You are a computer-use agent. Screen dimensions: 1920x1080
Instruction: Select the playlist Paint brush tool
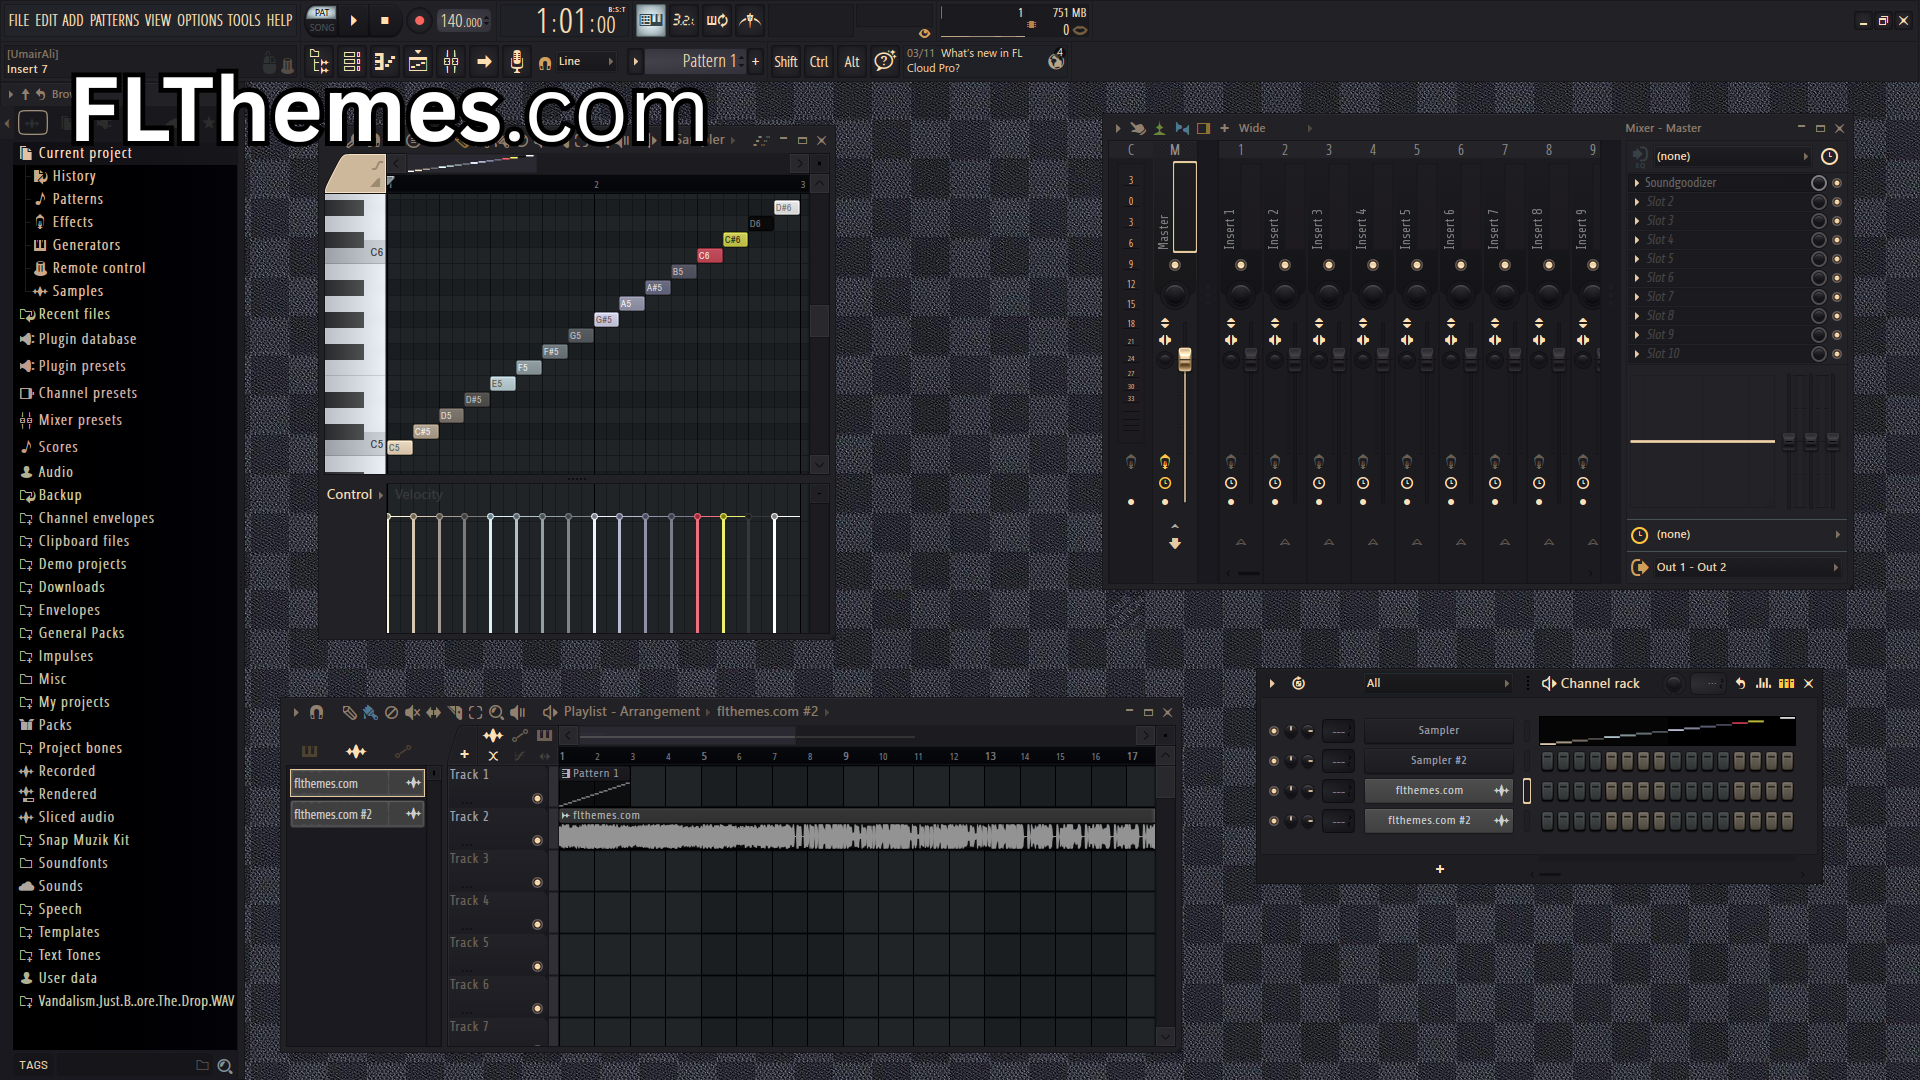click(x=370, y=712)
